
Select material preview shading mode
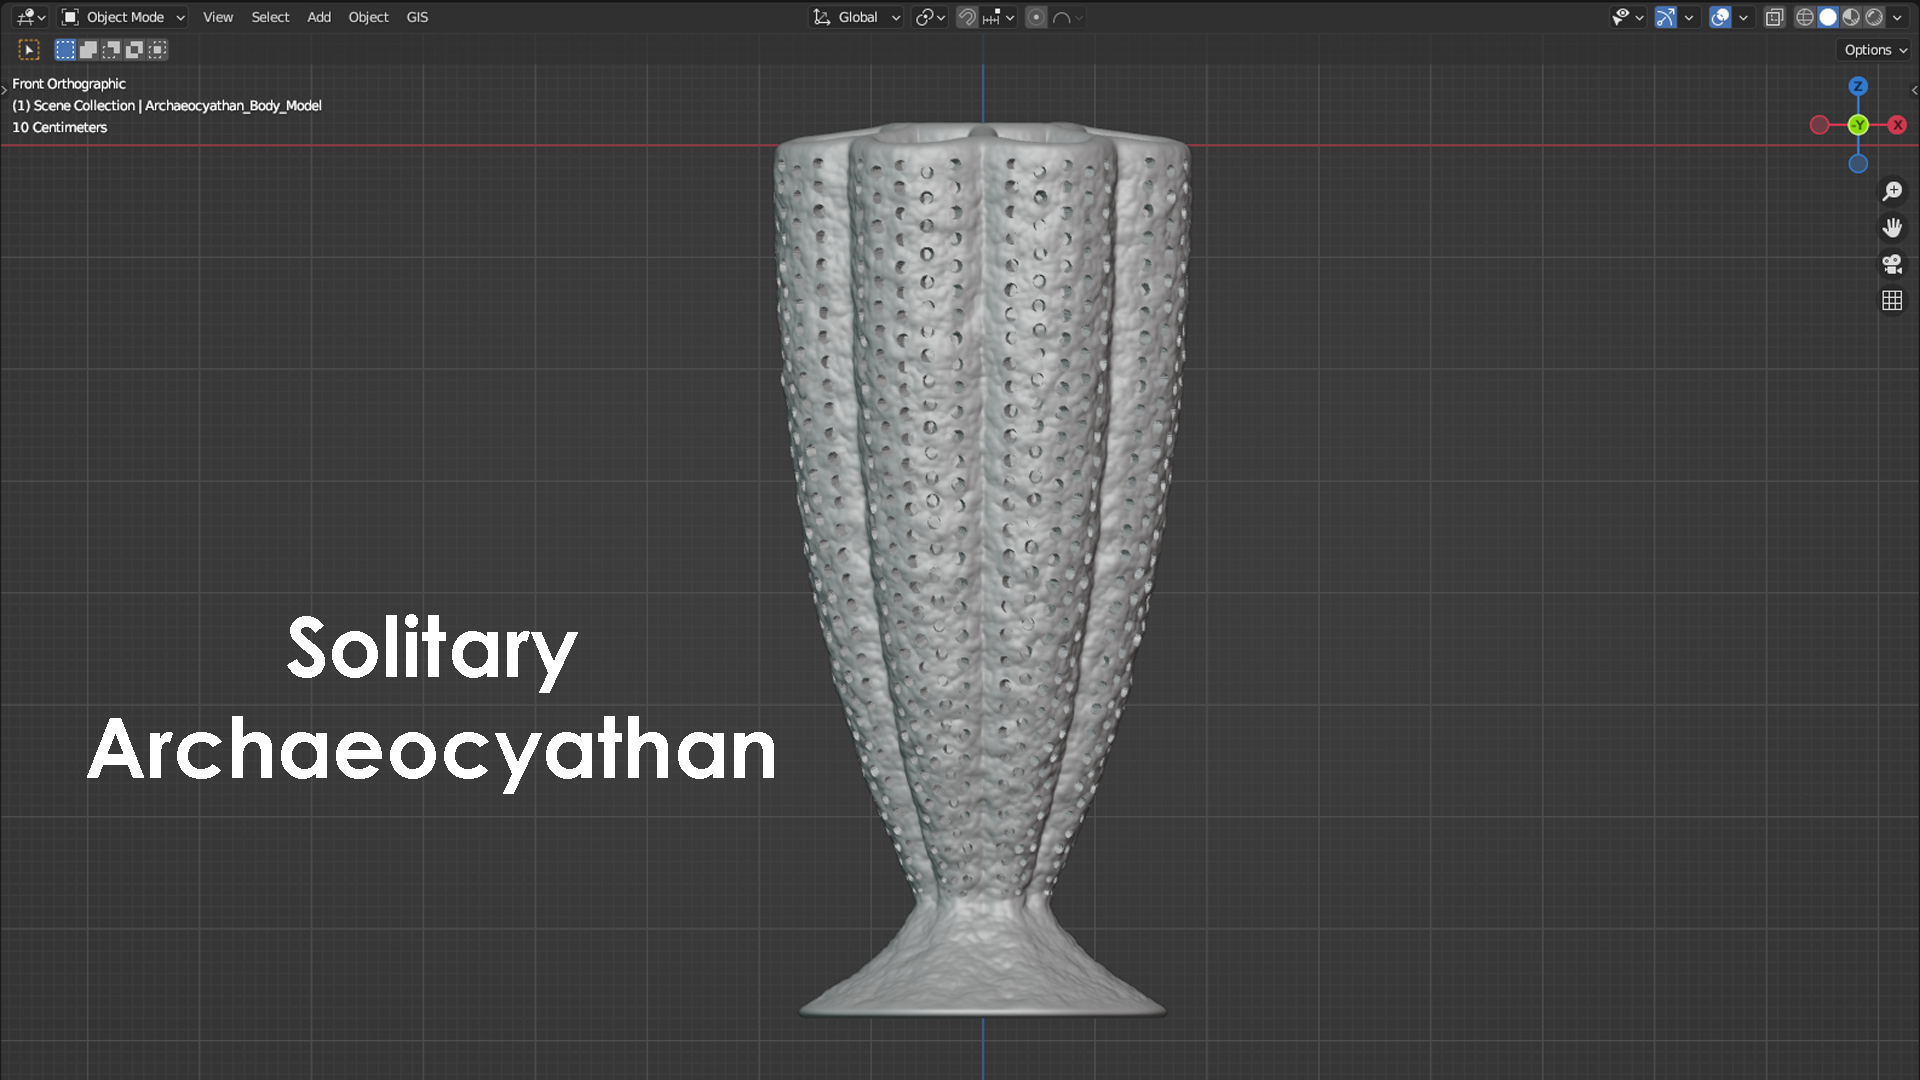pyautogui.click(x=1851, y=17)
